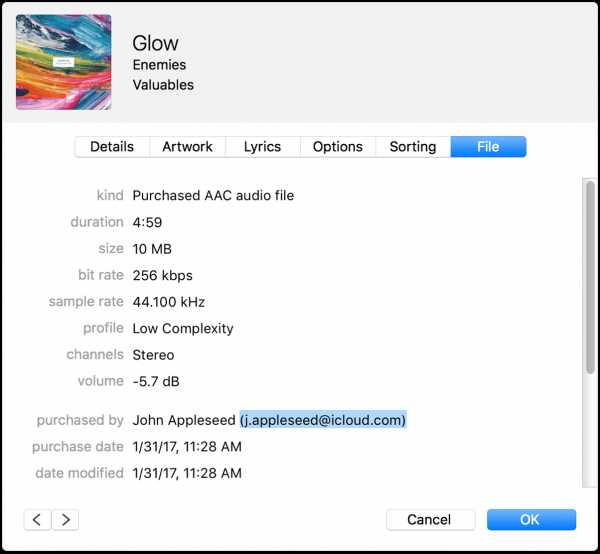Confirm the dialog with OK
This screenshot has height=554, width=600.
coord(531,519)
